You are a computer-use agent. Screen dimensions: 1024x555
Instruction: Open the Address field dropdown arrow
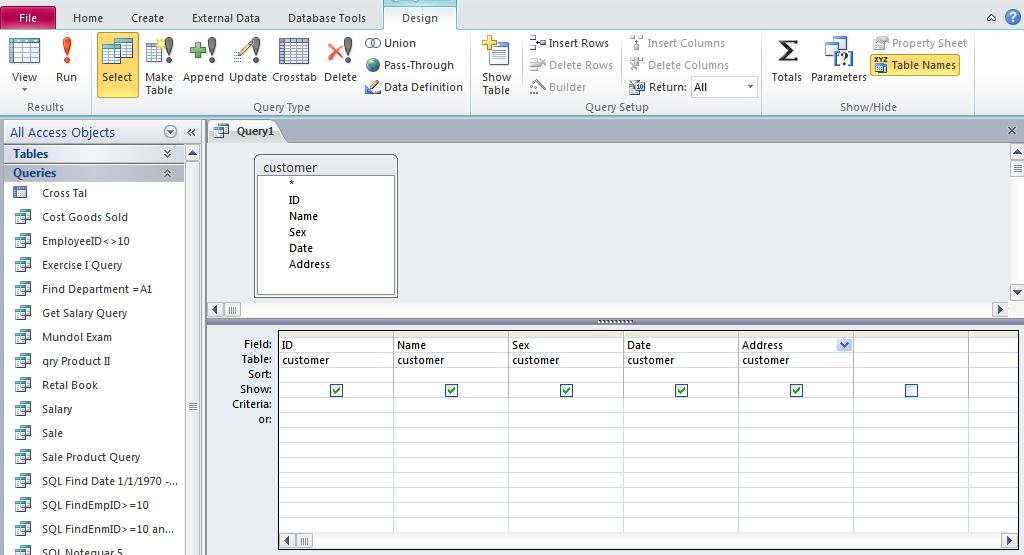tap(844, 345)
